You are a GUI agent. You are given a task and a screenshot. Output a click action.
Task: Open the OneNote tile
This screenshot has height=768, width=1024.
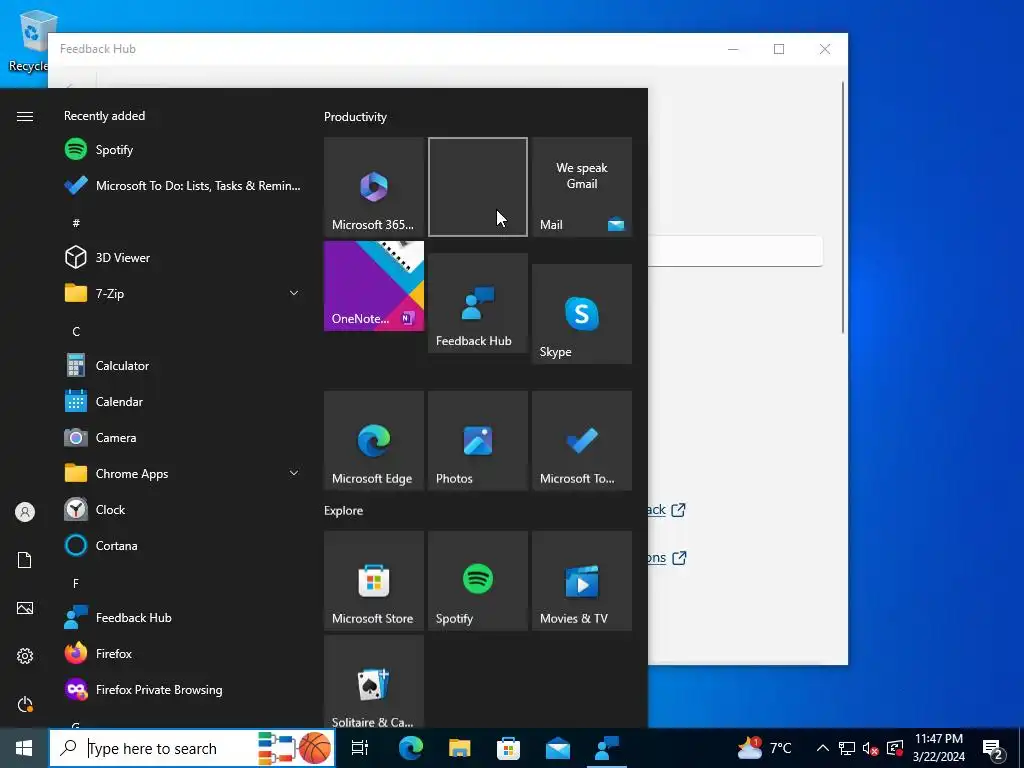click(374, 286)
